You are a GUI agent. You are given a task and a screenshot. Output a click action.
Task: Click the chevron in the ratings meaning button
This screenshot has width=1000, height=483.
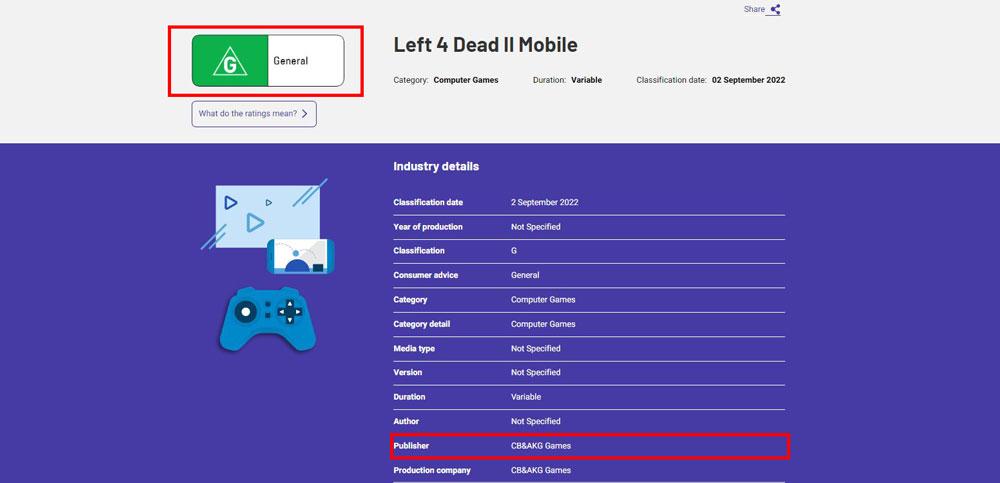(305, 114)
